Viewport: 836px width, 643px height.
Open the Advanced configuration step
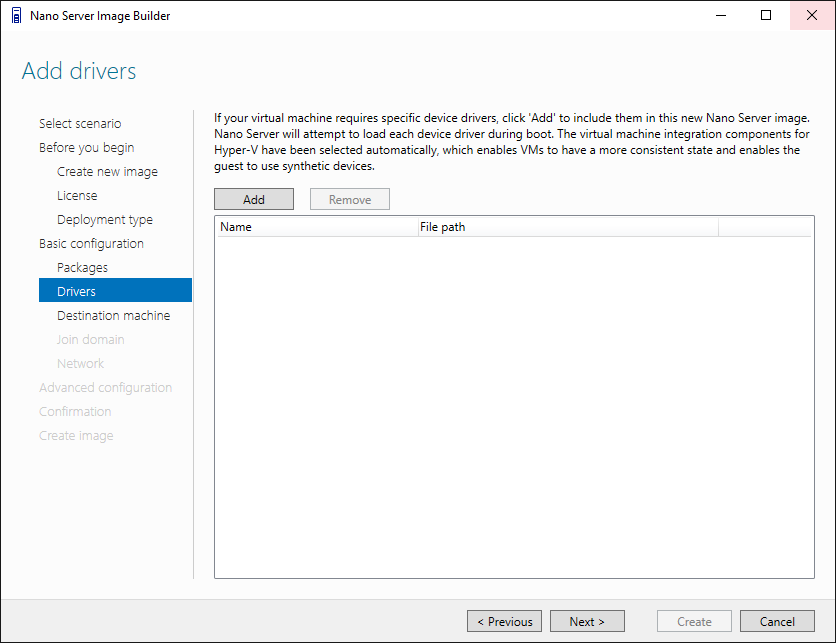coord(106,388)
